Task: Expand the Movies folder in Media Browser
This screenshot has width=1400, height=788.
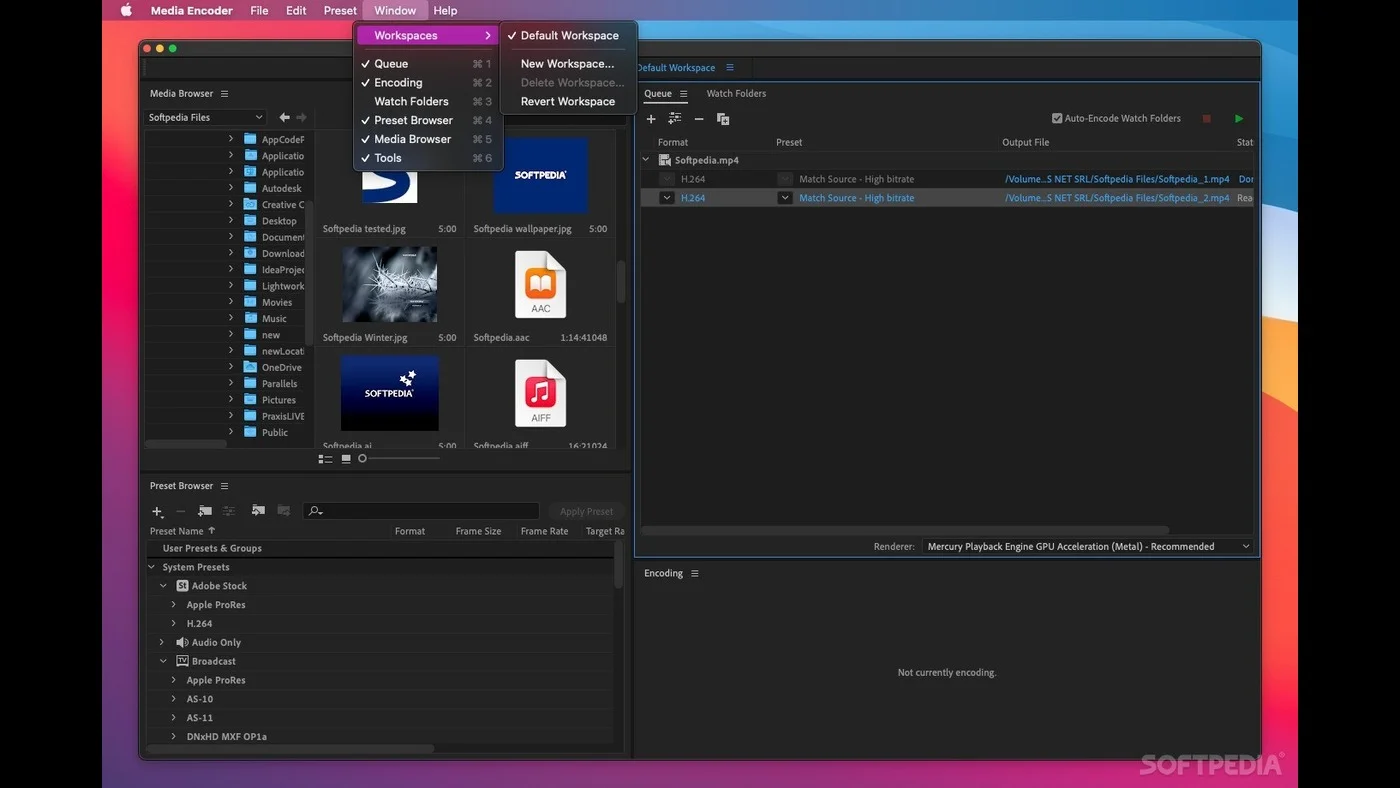Action: (x=231, y=302)
